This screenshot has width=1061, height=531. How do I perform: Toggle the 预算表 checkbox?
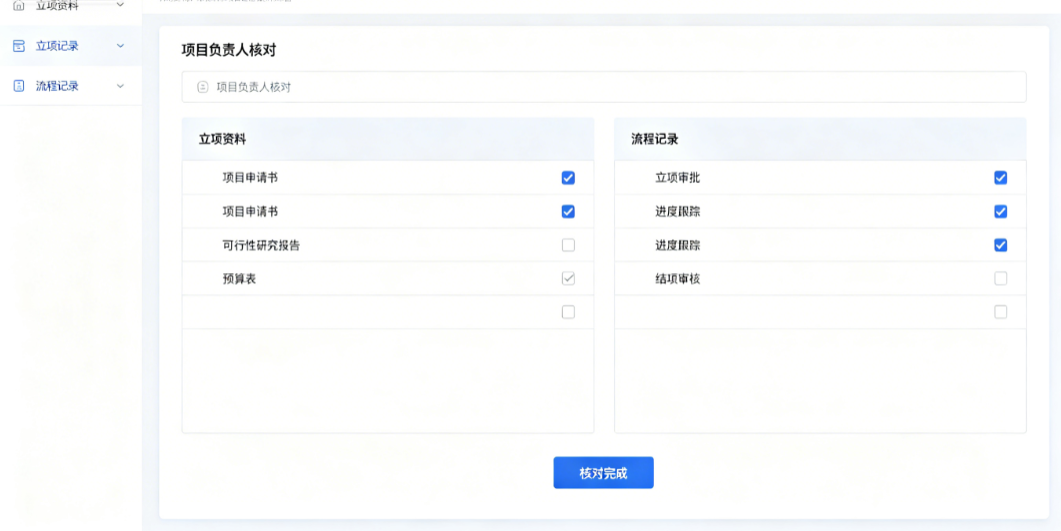tap(568, 279)
